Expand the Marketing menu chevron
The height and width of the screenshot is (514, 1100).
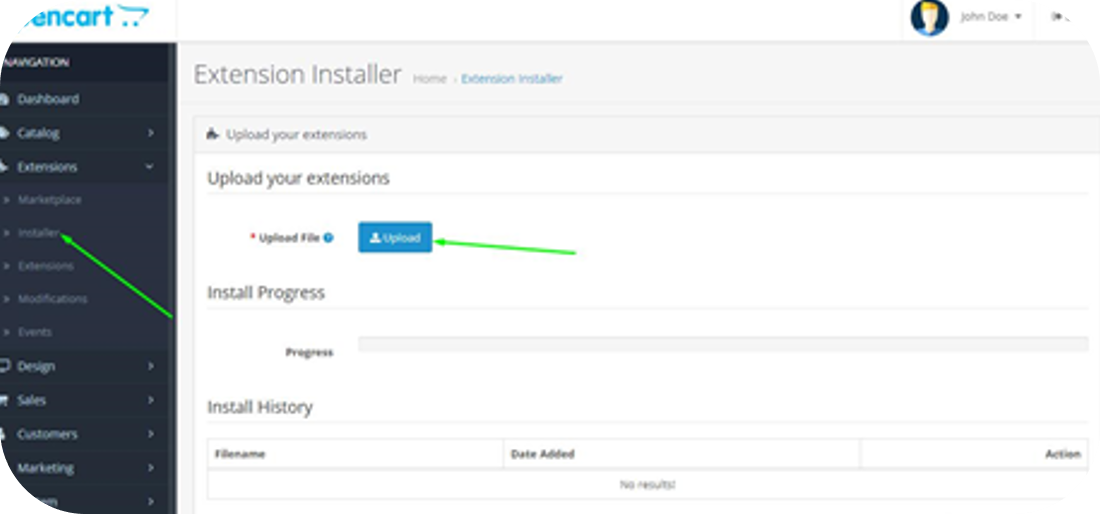[150, 468]
